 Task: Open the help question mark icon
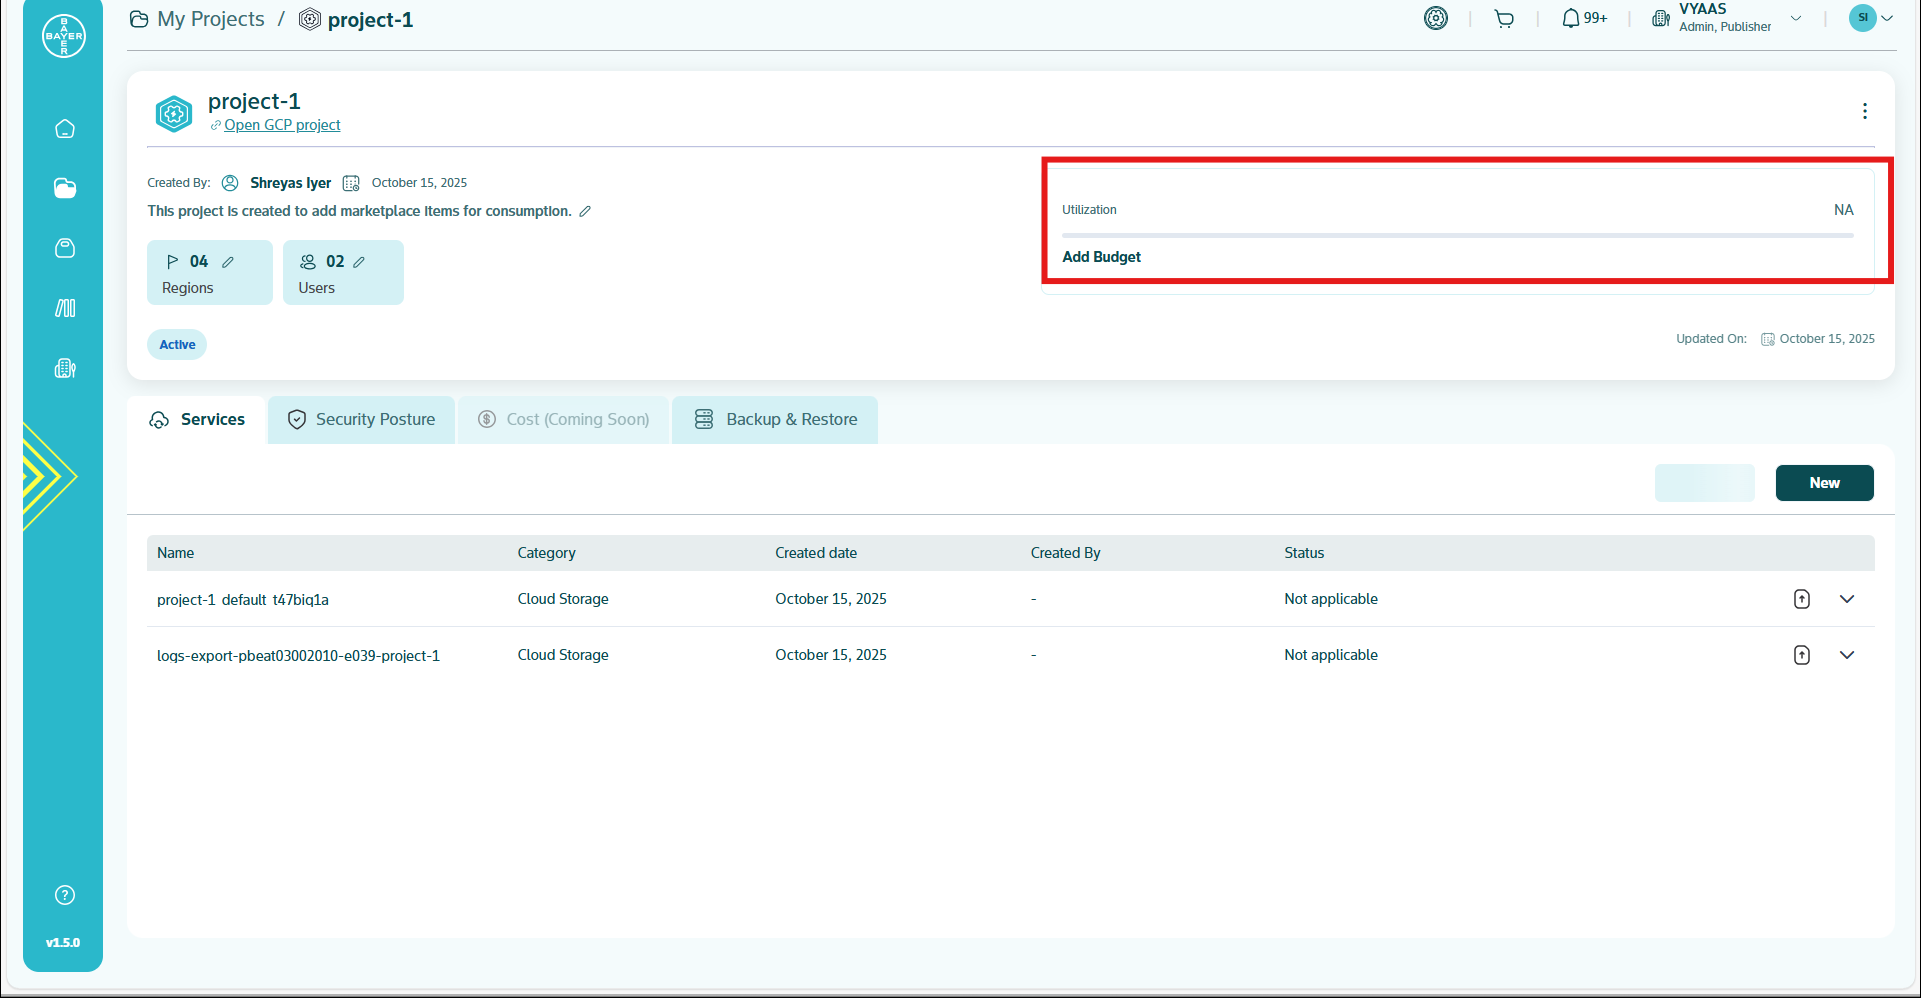65,895
